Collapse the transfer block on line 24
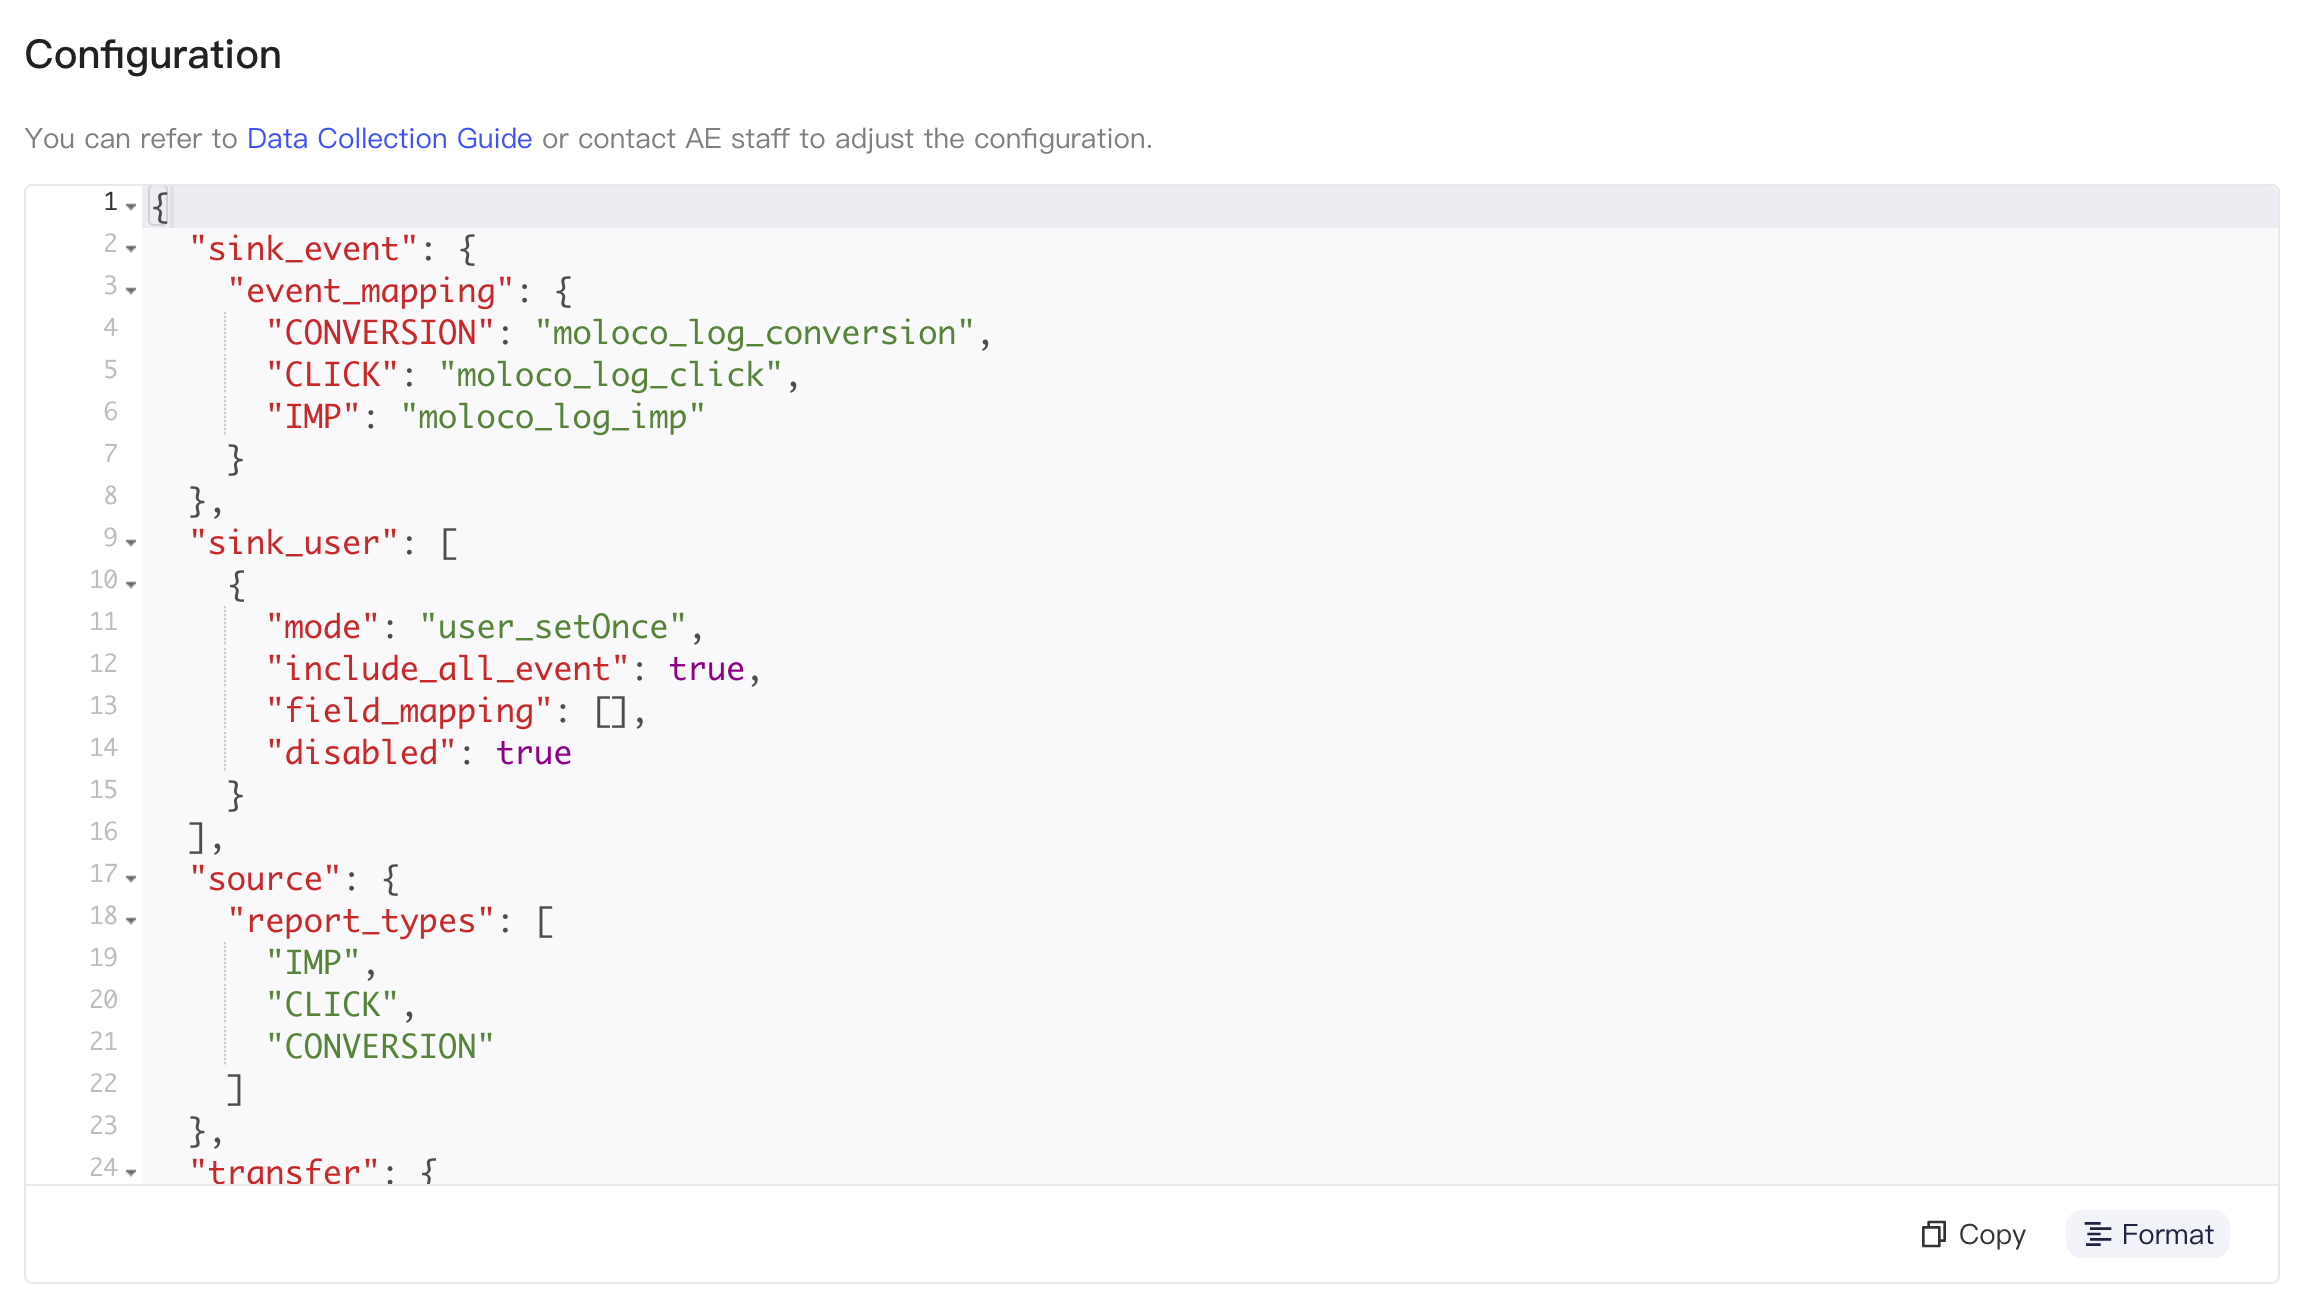The image size is (2306, 1308). 131,1172
